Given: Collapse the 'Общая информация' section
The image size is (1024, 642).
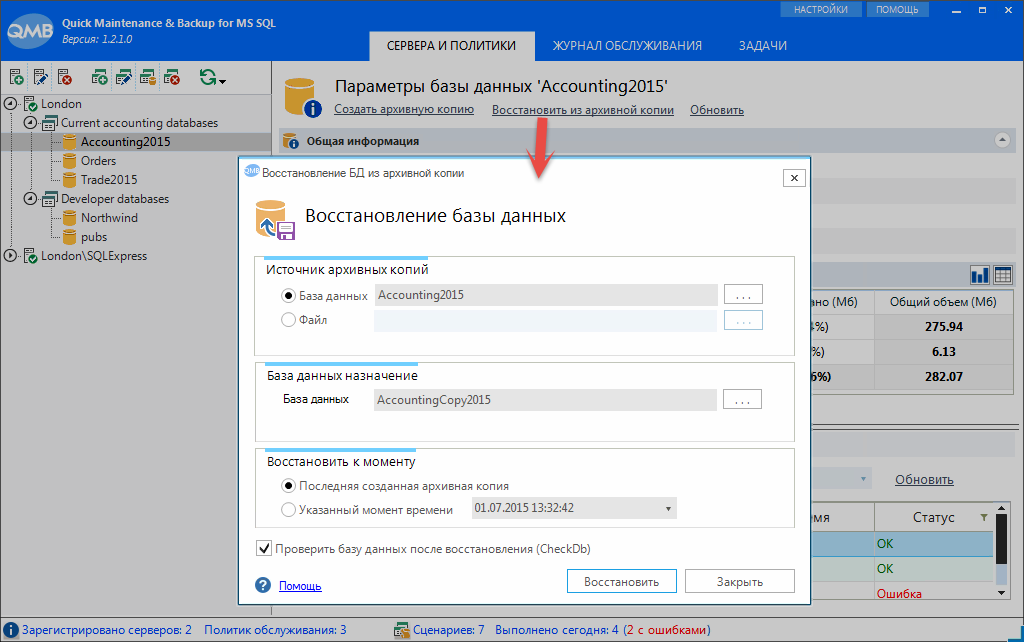Looking at the screenshot, I should (1002, 140).
